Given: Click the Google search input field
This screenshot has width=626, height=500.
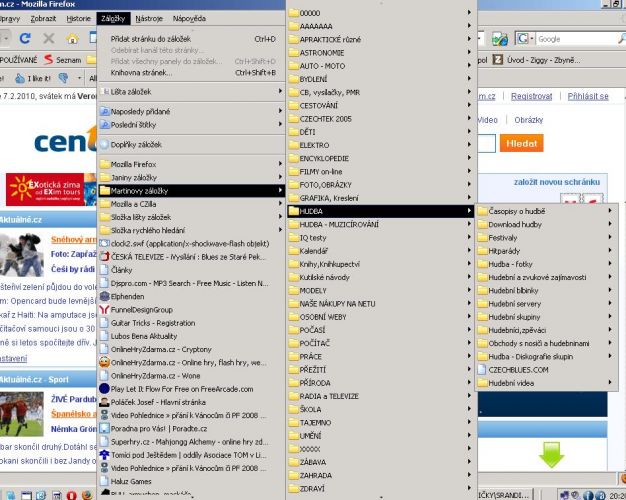Looking at the screenshot, I should coord(578,39).
